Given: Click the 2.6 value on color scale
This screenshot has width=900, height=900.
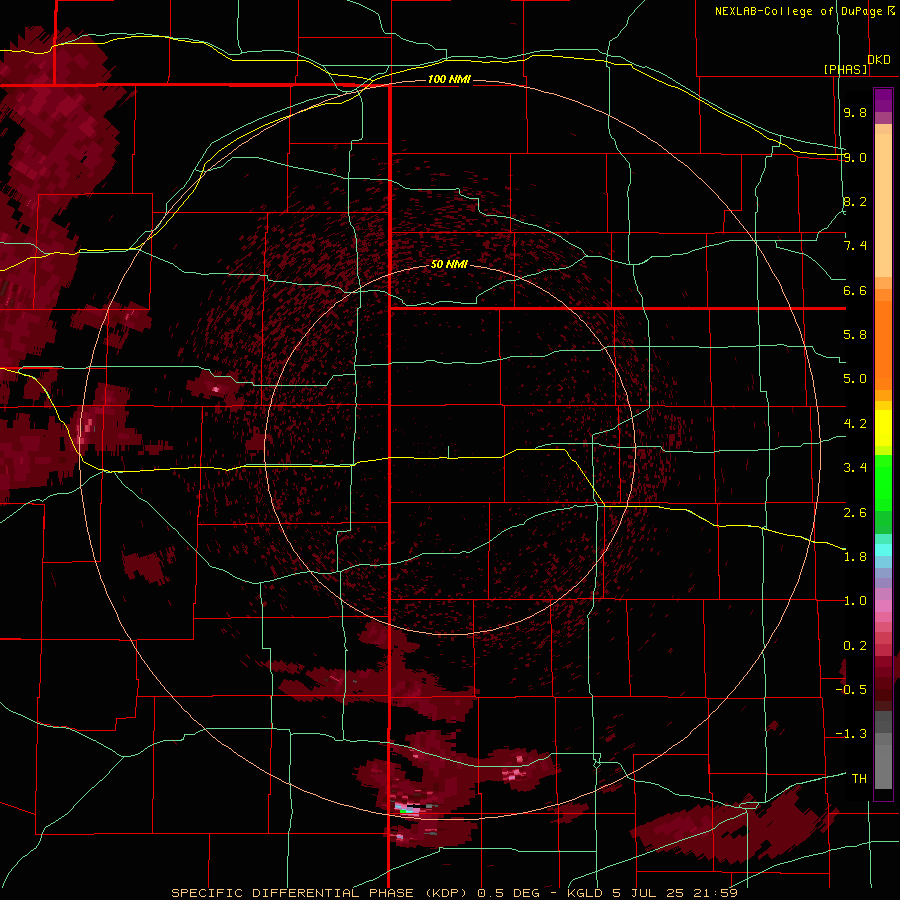Looking at the screenshot, I should [855, 512].
